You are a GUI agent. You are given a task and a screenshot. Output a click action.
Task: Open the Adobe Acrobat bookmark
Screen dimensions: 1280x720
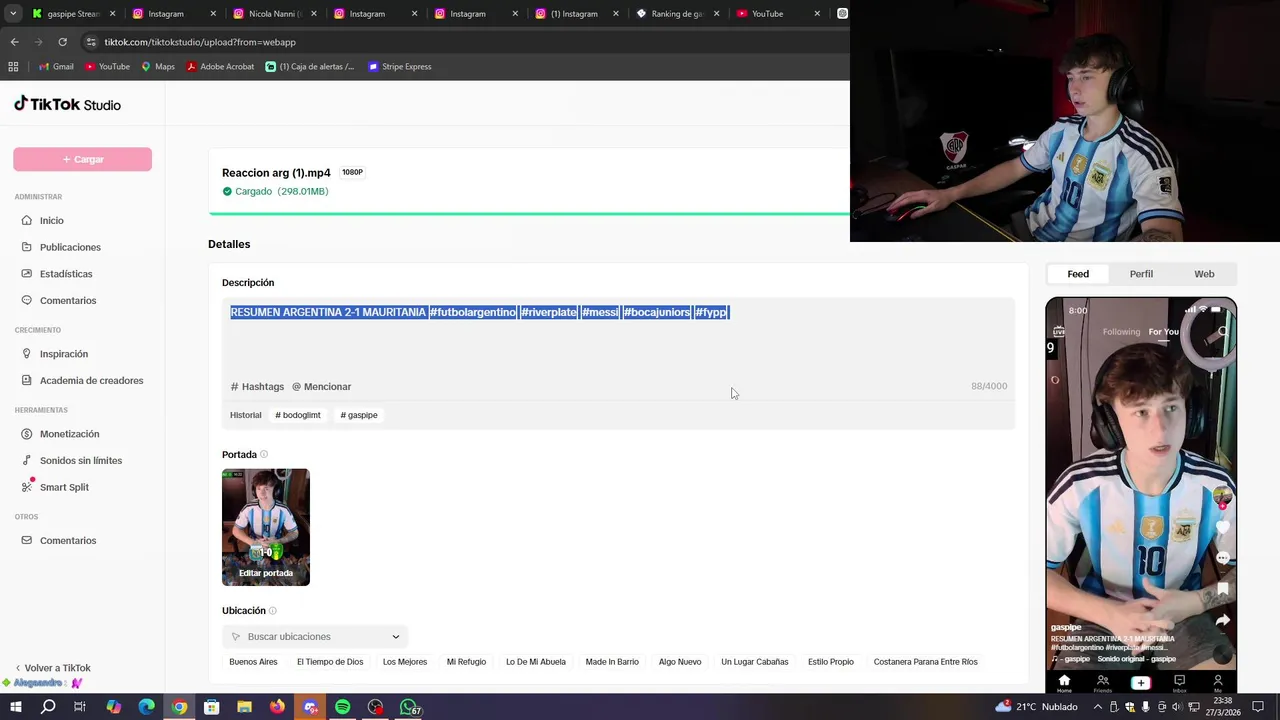(x=220, y=67)
